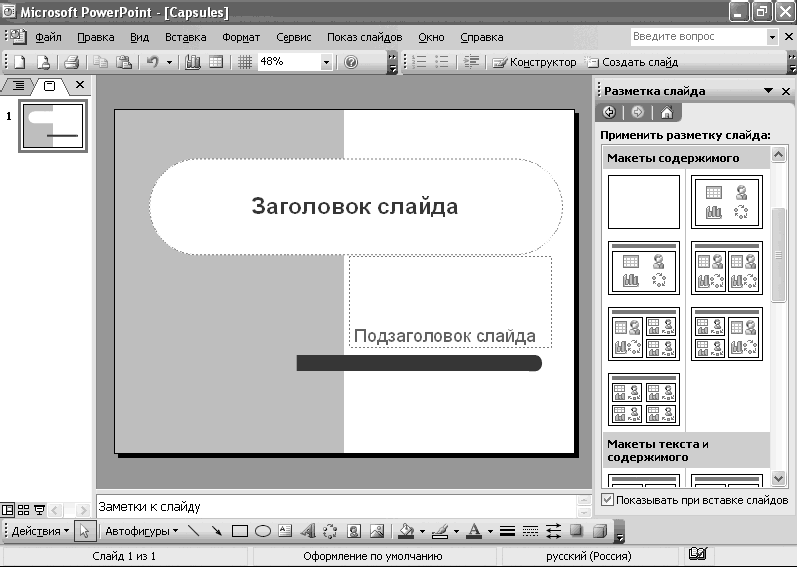Open the Автофигуры dropdown menu
Image resolution: width=797 pixels, height=567 pixels.
click(x=141, y=531)
